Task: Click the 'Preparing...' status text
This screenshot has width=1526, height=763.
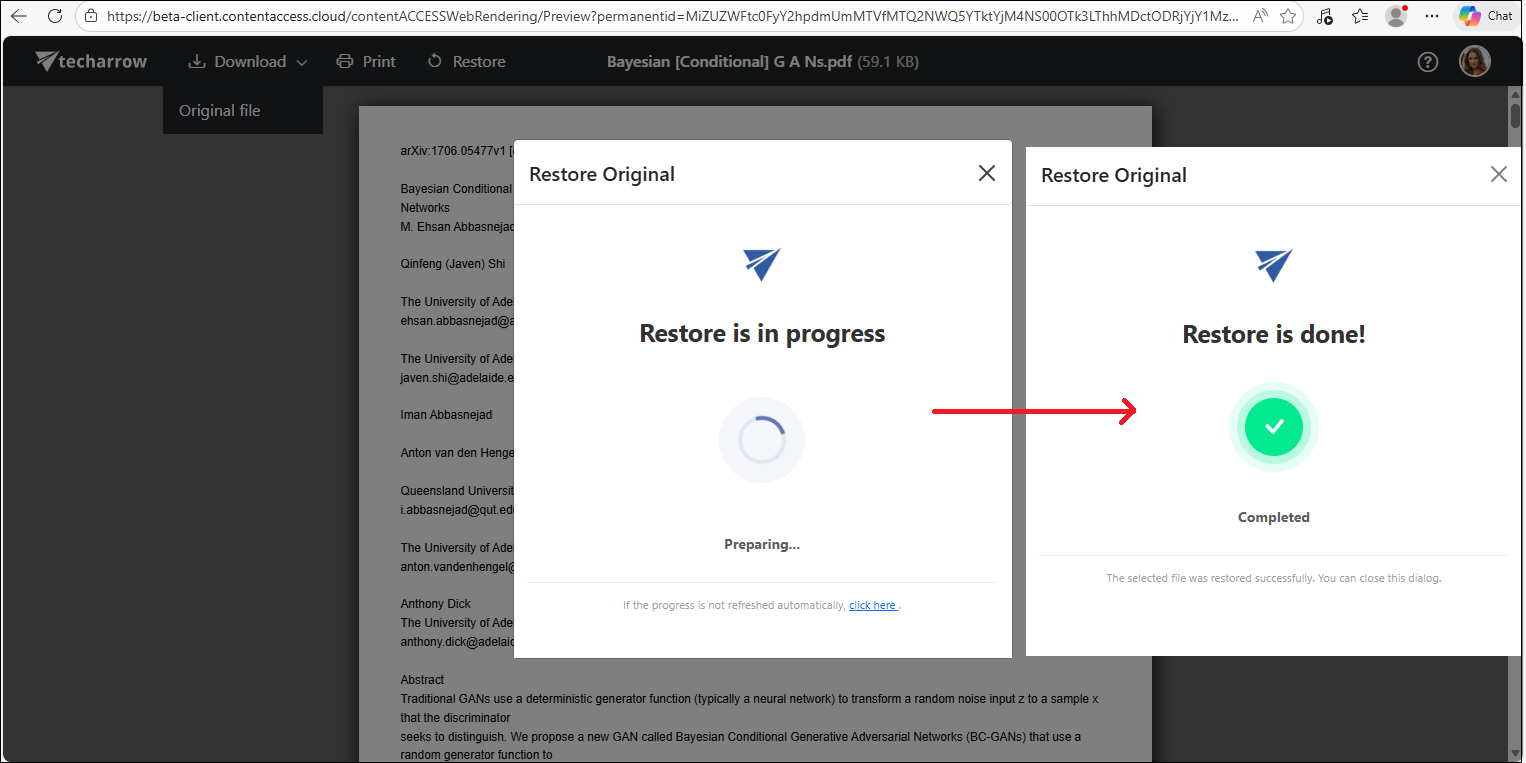Action: tap(762, 544)
